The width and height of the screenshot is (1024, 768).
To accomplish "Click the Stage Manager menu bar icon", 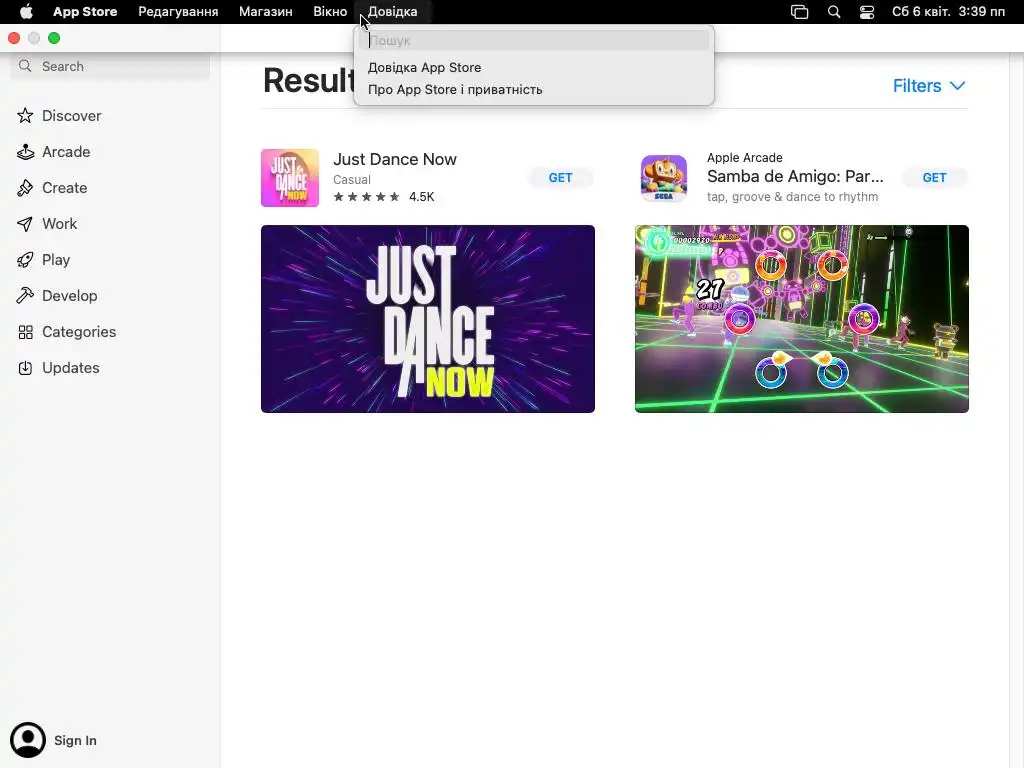I will point(799,12).
